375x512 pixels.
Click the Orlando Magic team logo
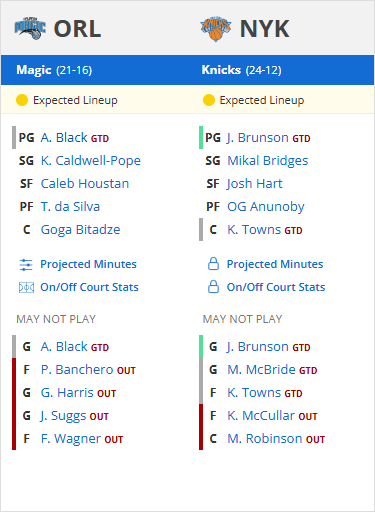click(x=30, y=28)
